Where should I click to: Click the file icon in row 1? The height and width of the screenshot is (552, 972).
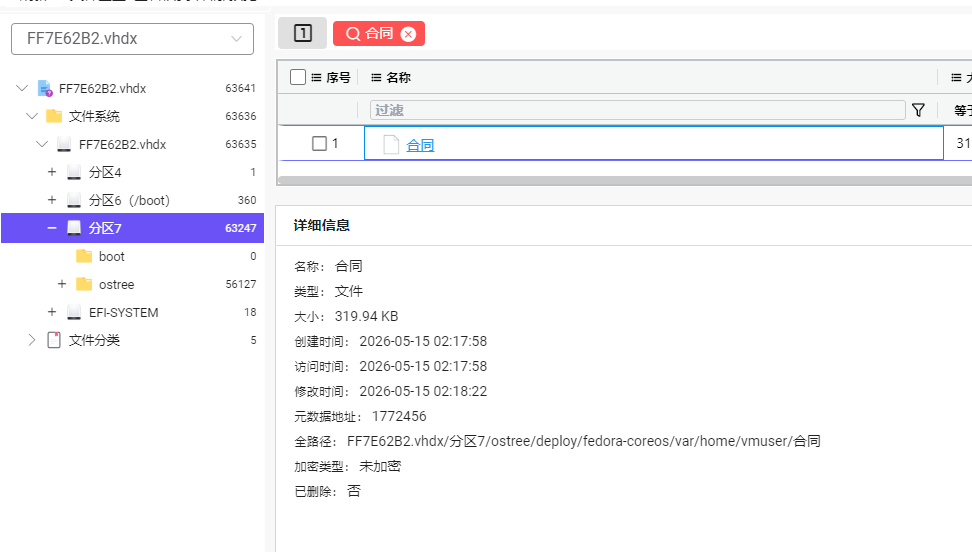[x=391, y=144]
